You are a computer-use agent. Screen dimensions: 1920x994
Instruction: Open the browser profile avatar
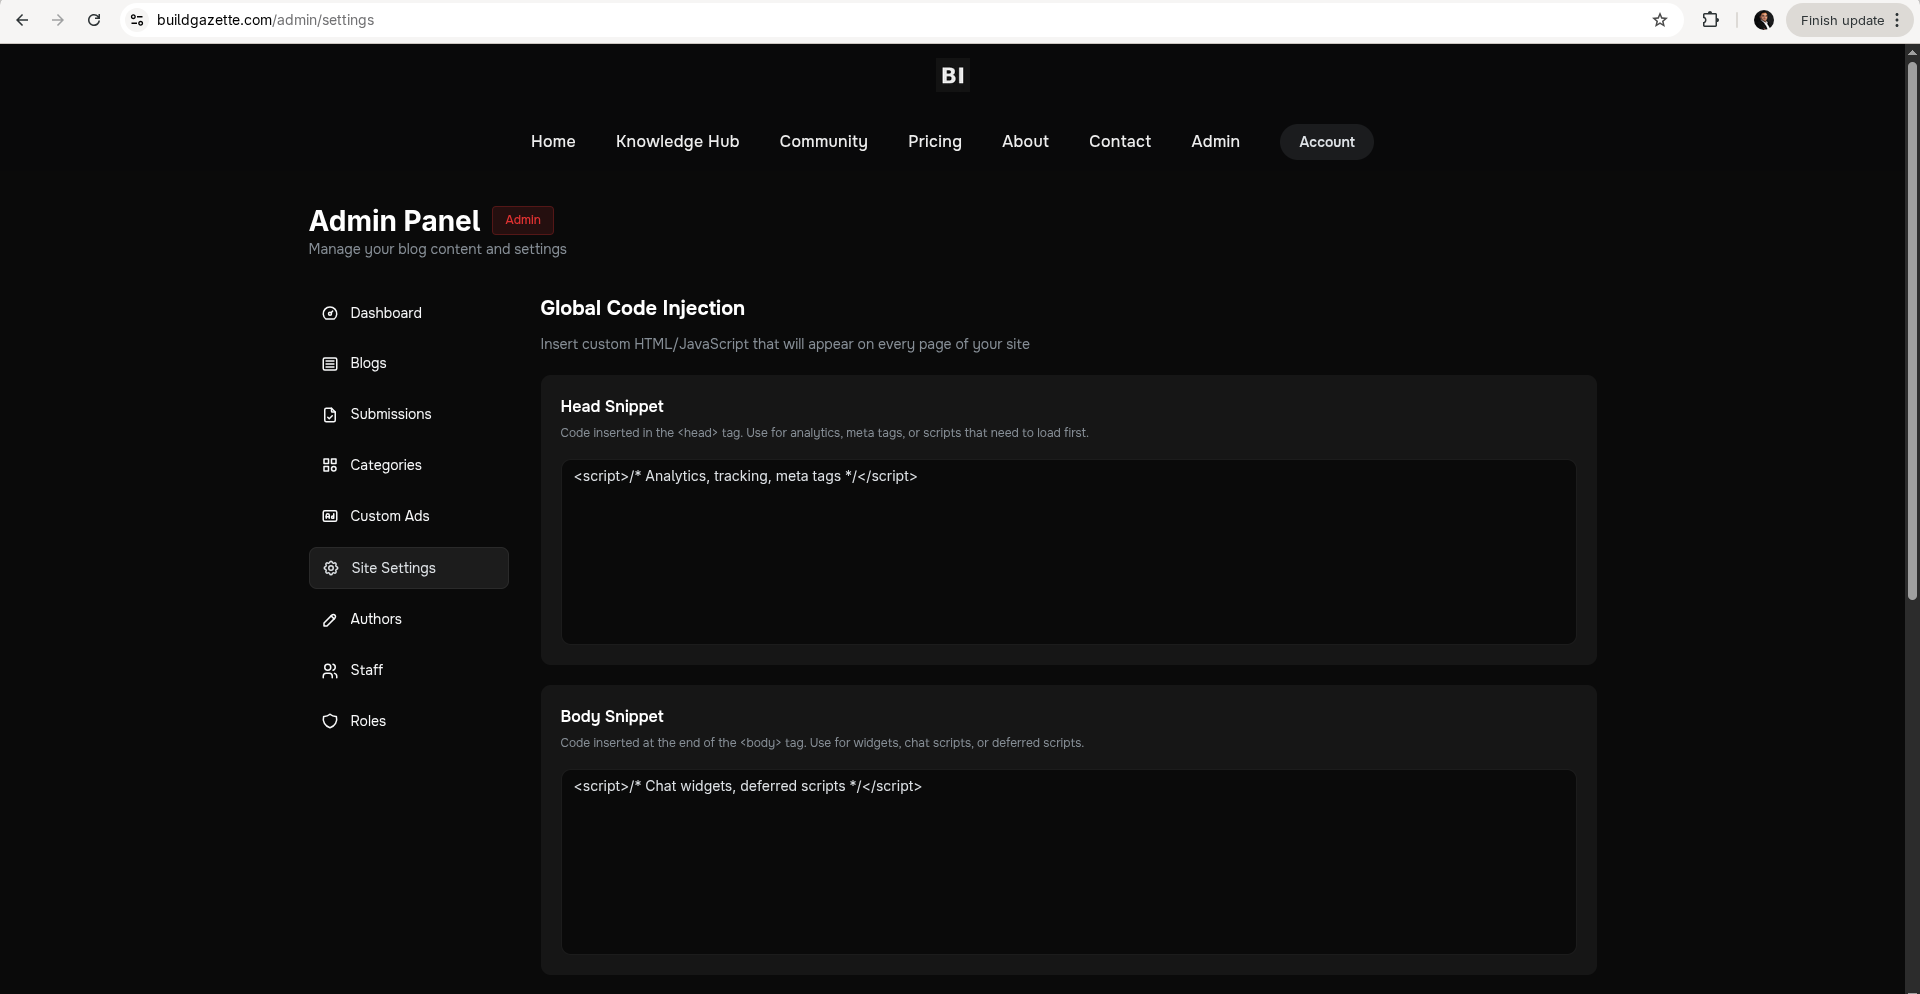tap(1764, 20)
